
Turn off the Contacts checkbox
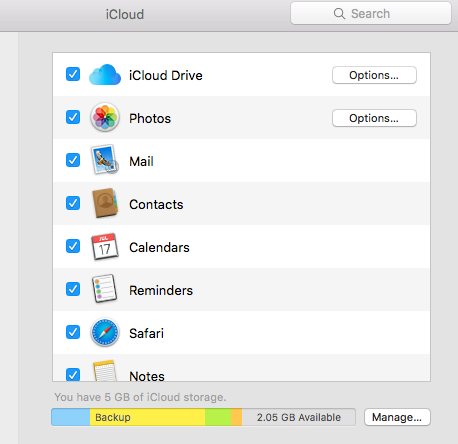pyautogui.click(x=73, y=203)
